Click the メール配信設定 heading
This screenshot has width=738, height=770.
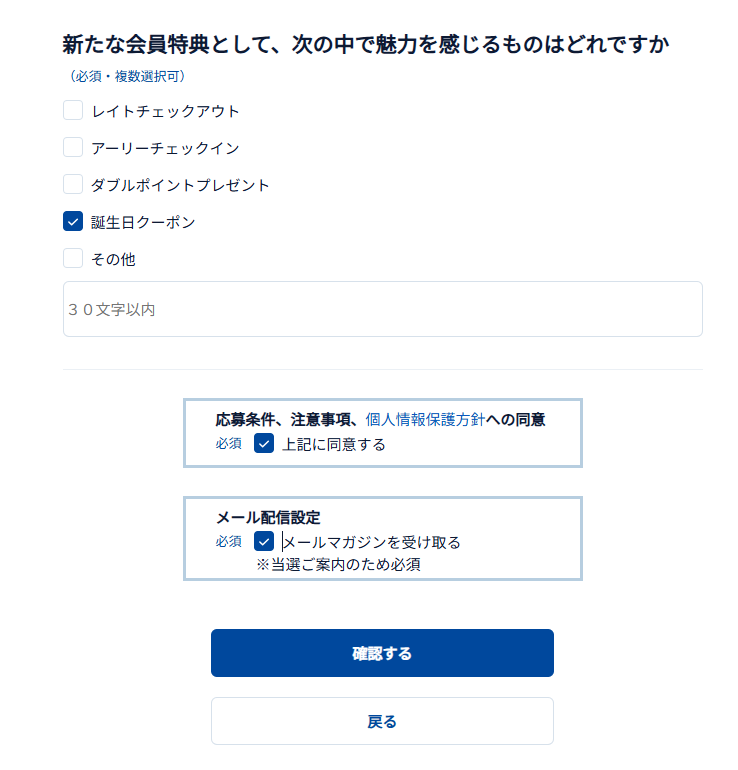tap(268, 518)
